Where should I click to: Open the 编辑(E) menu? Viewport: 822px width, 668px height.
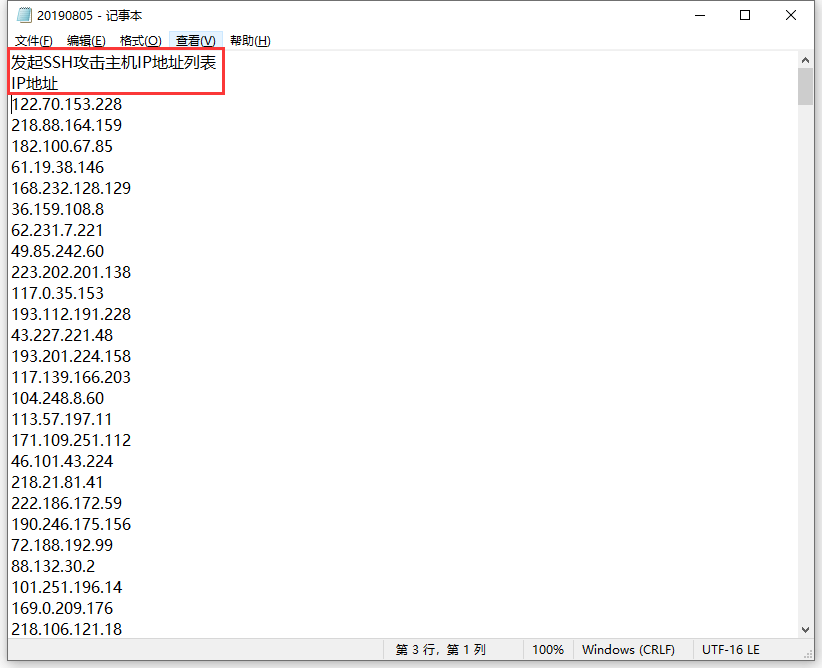[86, 41]
